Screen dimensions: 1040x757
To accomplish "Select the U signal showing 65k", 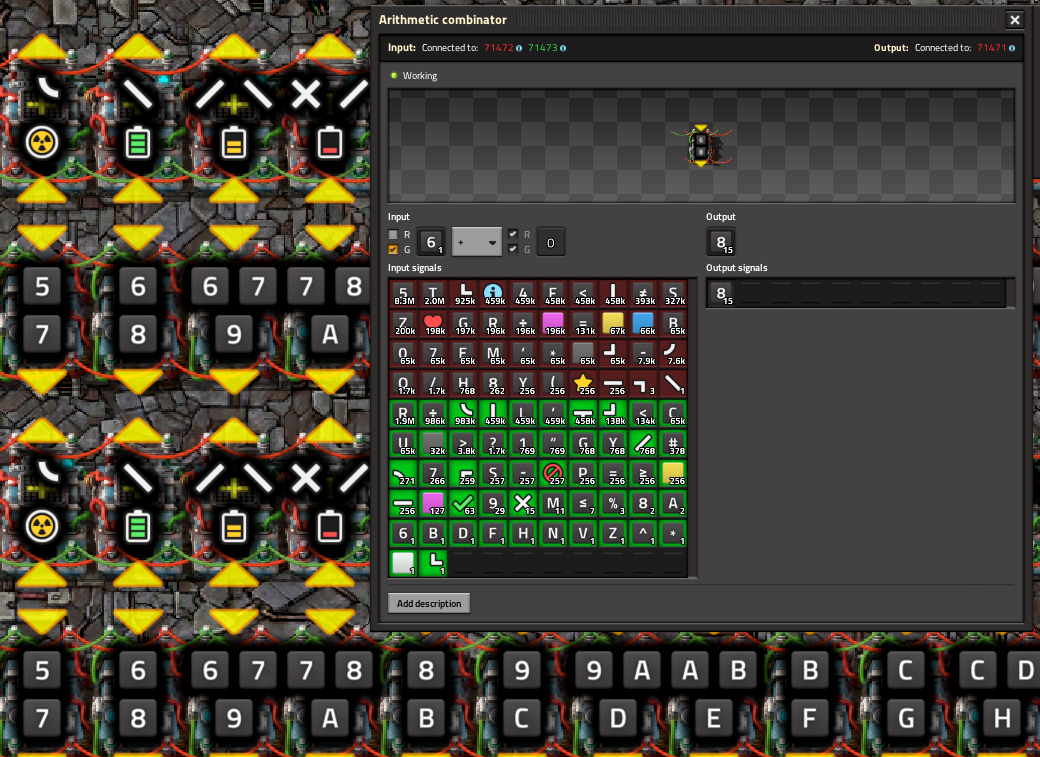I will tap(403, 444).
